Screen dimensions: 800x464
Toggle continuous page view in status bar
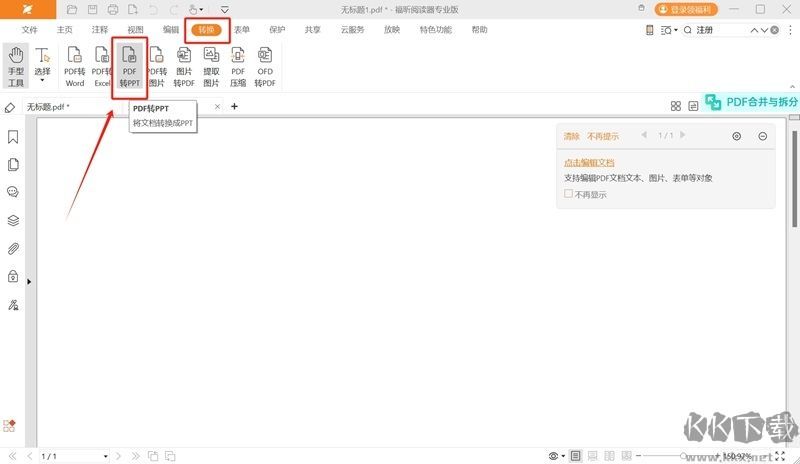pyautogui.click(x=592, y=456)
